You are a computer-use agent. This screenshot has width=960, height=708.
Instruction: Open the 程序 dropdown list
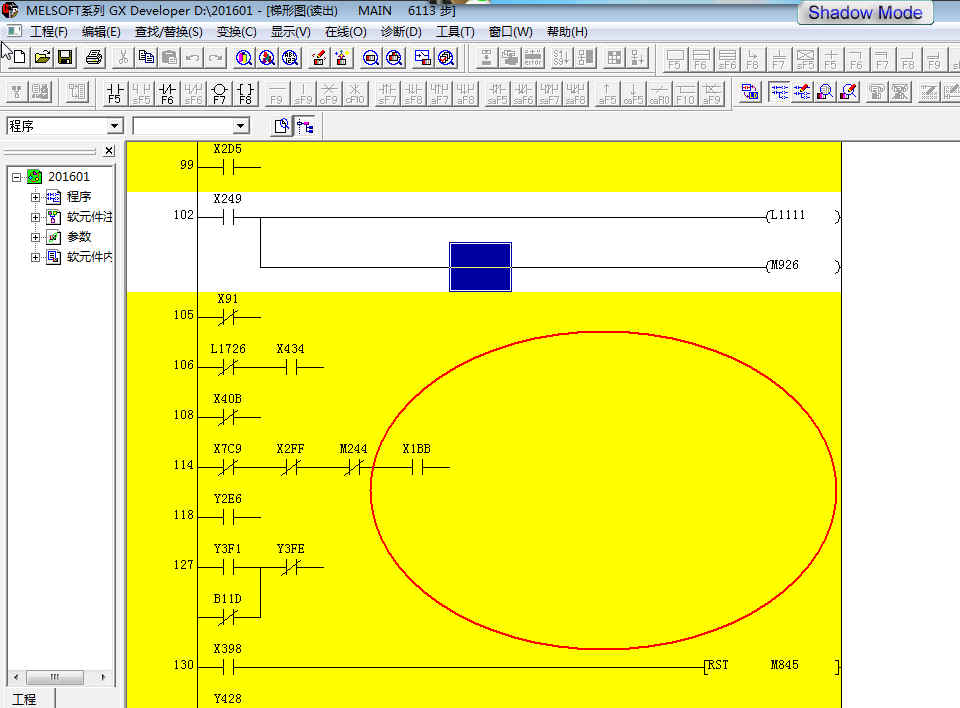tap(114, 126)
